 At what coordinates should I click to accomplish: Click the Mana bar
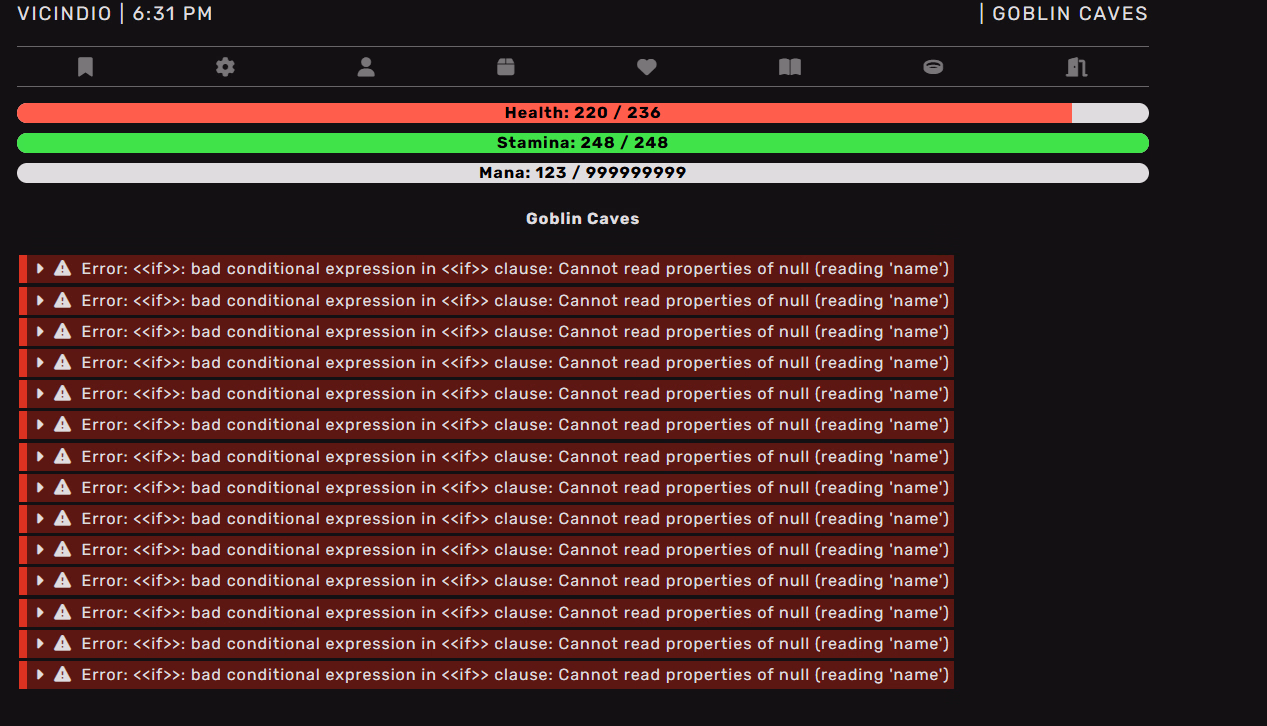pos(582,173)
